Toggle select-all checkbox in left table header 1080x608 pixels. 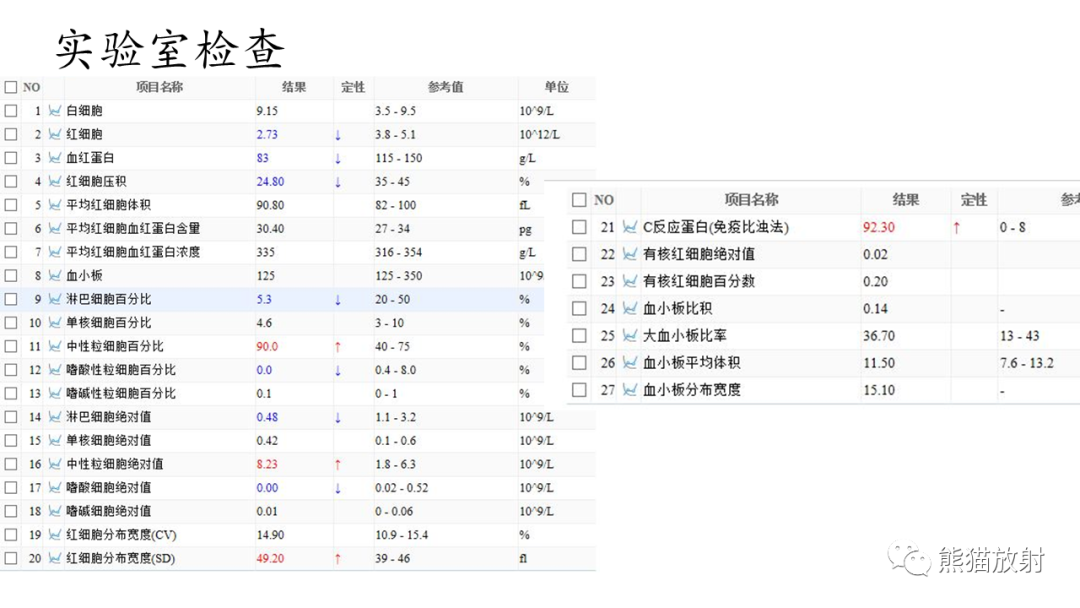point(11,87)
